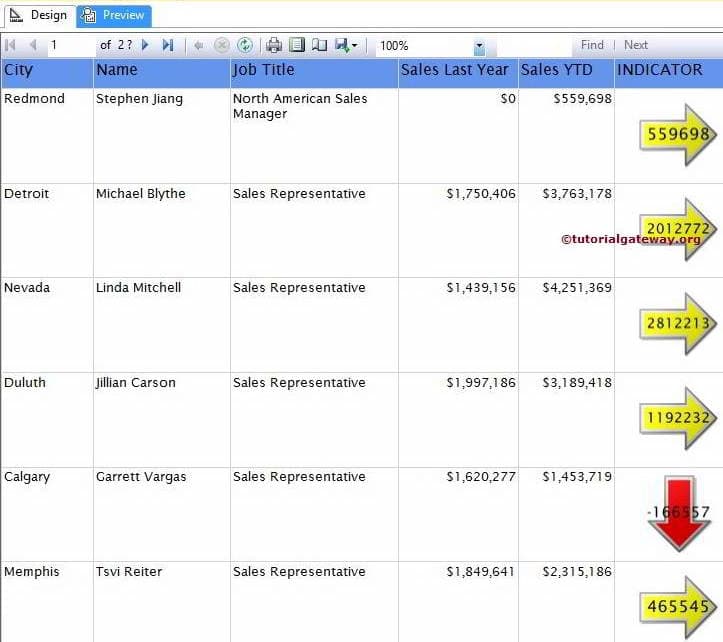
Task: Click the $3,189,418 Sales YTD value
Action: pos(577,383)
